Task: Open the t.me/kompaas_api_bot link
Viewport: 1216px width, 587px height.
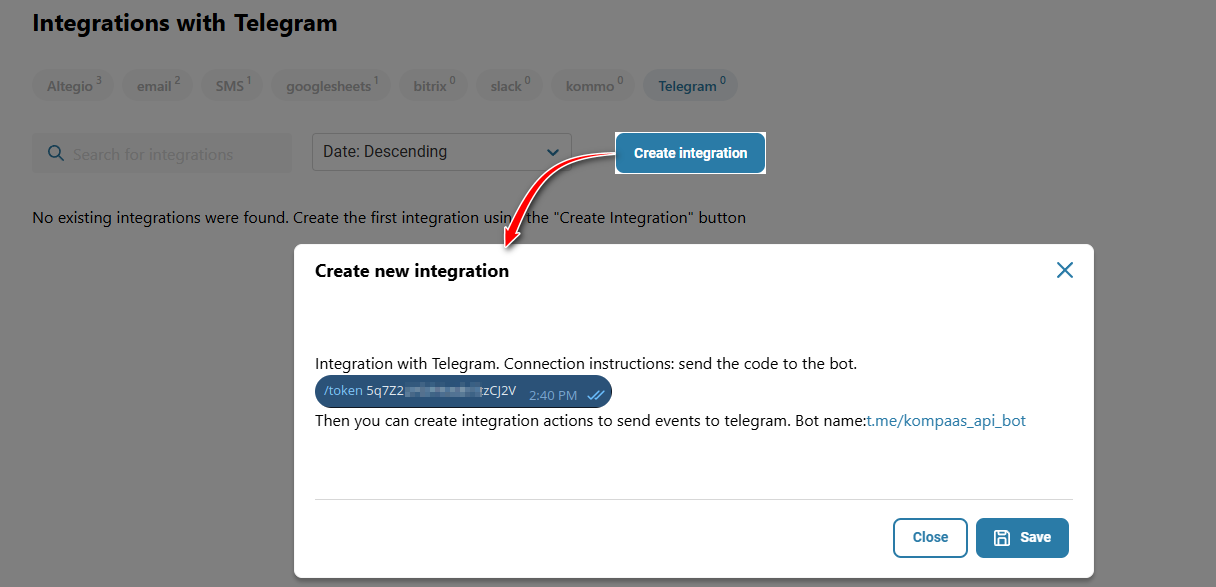Action: point(946,421)
